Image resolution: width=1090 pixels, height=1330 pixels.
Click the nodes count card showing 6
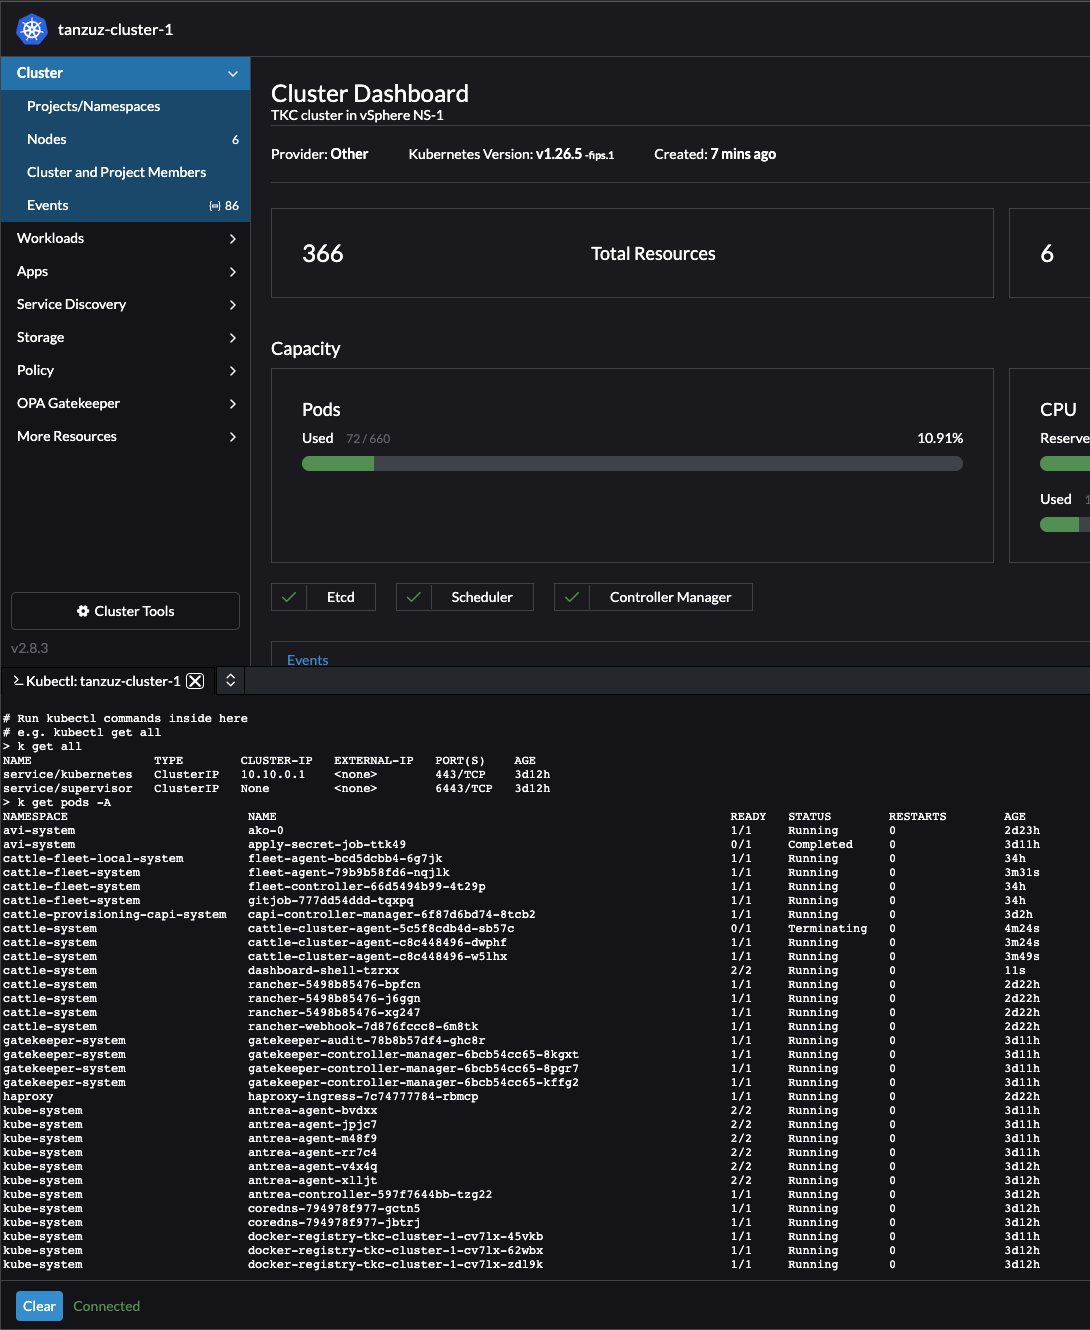(1049, 253)
